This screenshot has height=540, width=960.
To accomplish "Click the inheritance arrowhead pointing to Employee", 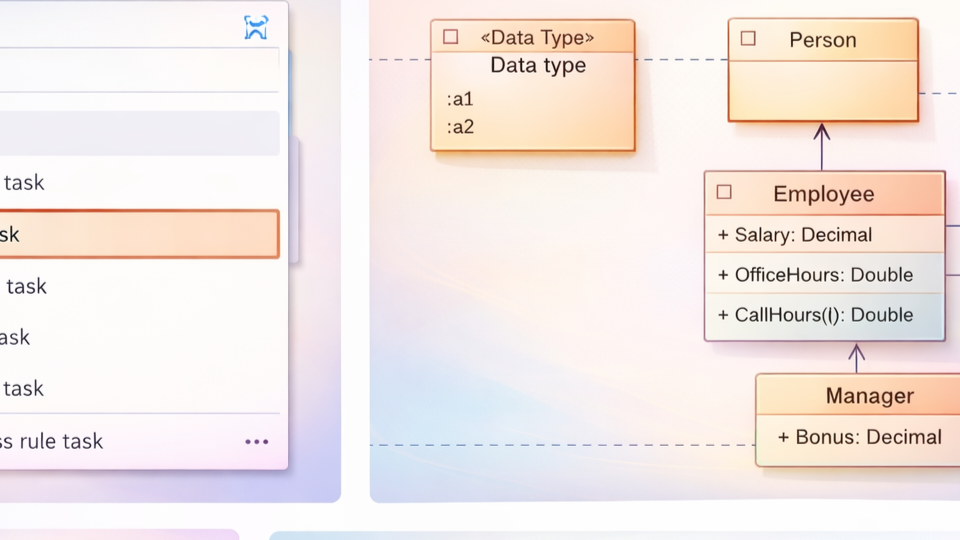I will pos(856,351).
